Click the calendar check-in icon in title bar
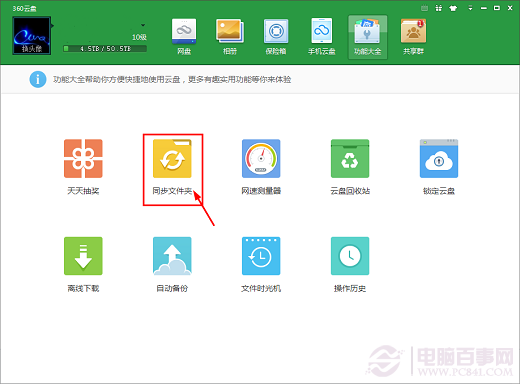This screenshot has height=384, width=520. tap(424, 8)
